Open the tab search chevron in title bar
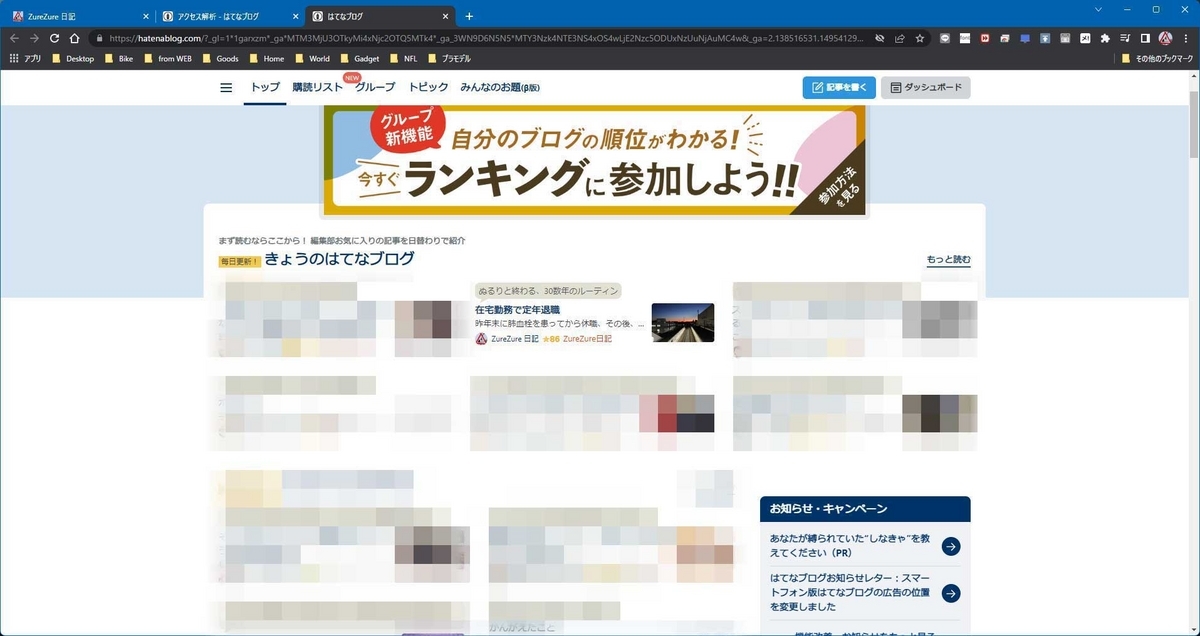 pos(1099,9)
